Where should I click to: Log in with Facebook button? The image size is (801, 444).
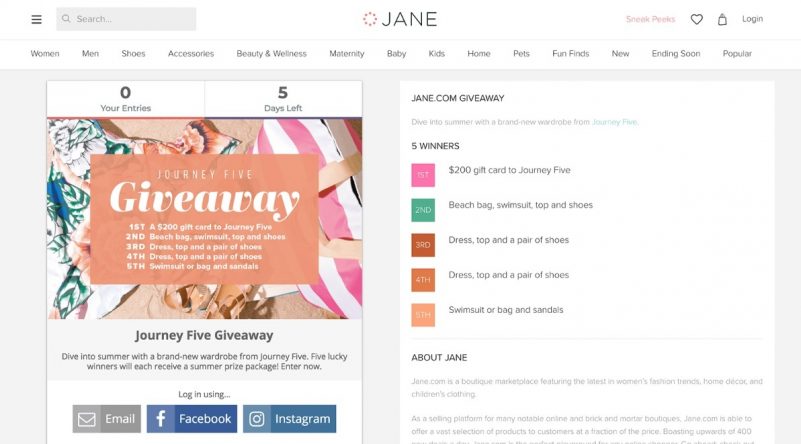[192, 419]
